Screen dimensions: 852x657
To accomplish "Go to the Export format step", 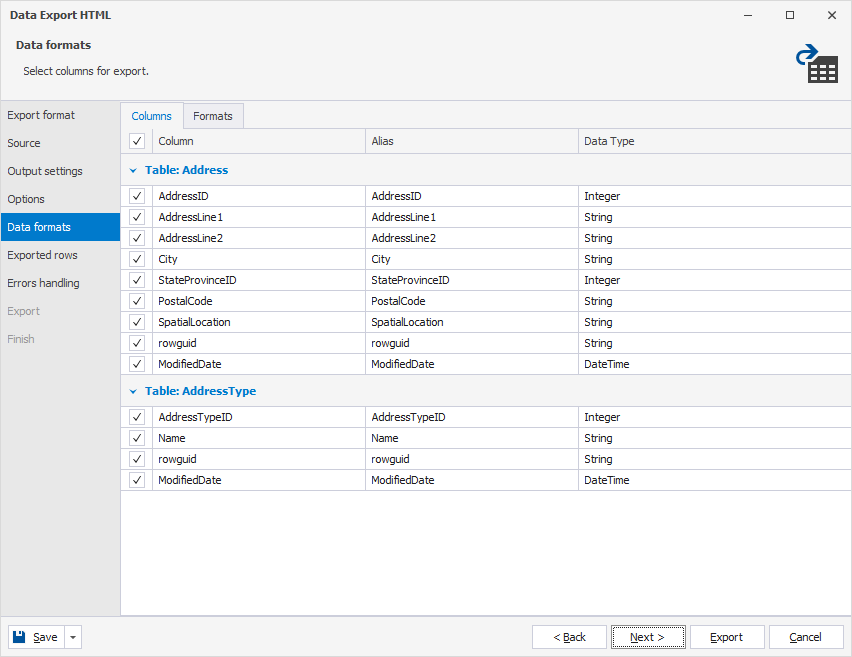I will pos(60,115).
